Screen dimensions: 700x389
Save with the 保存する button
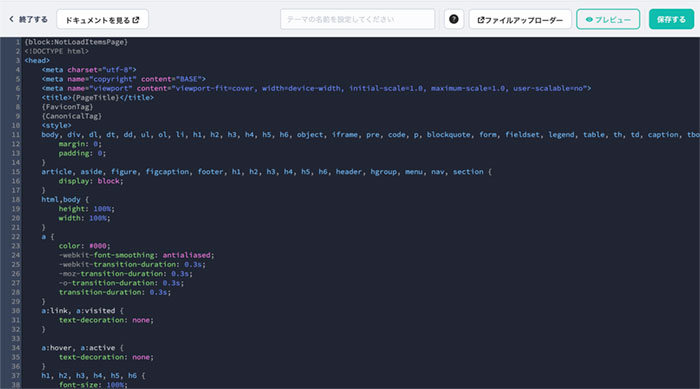click(x=671, y=20)
